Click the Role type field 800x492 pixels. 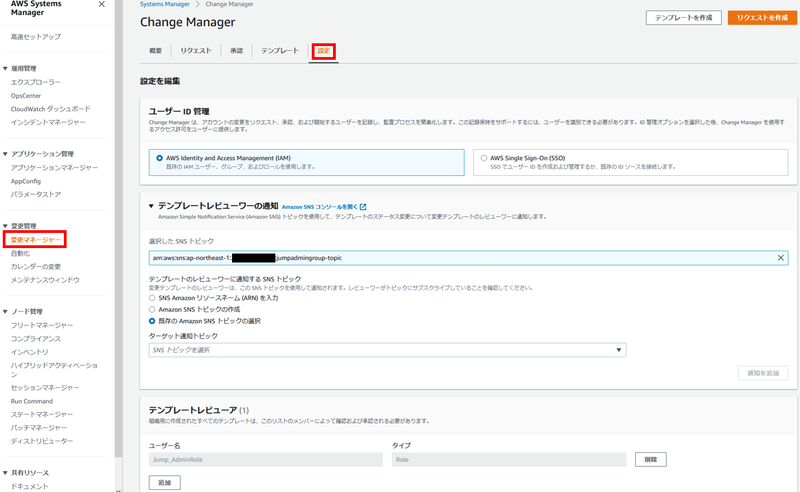[509, 459]
